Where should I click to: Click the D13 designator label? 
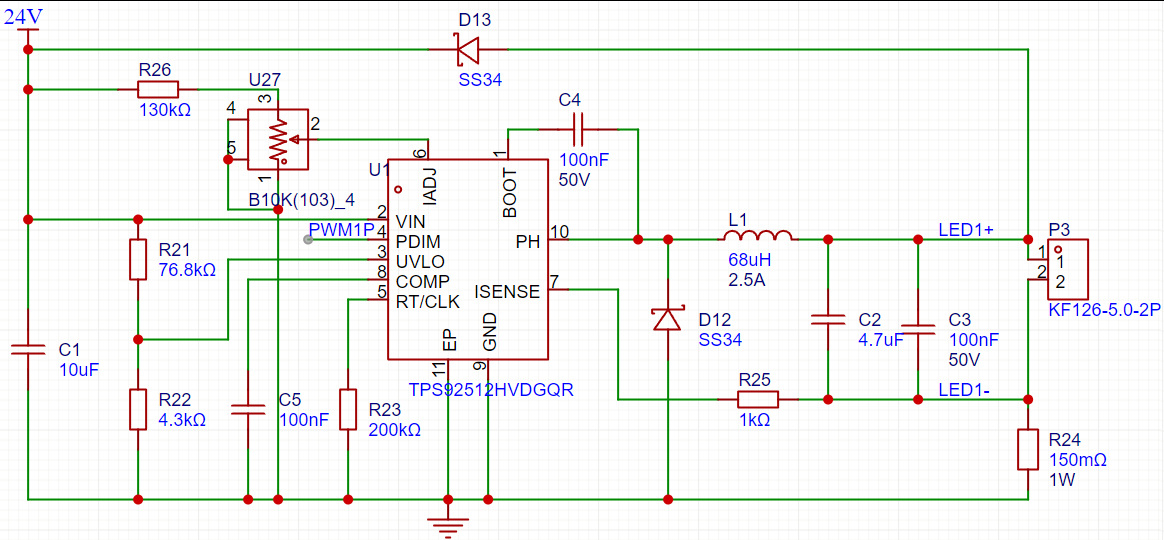coord(474,18)
